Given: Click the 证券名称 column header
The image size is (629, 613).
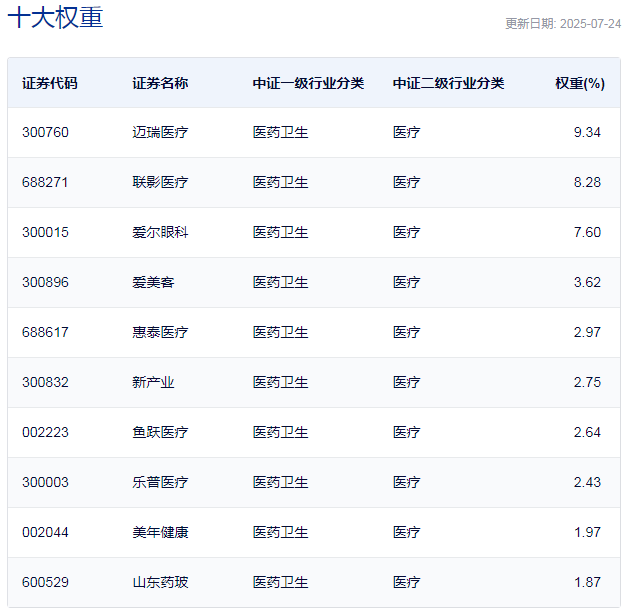Looking at the screenshot, I should [160, 83].
